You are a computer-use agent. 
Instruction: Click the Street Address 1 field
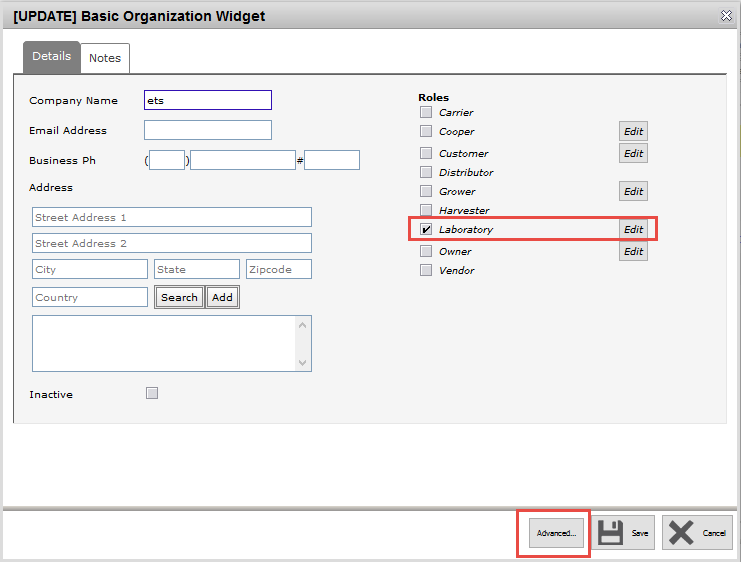click(x=172, y=217)
